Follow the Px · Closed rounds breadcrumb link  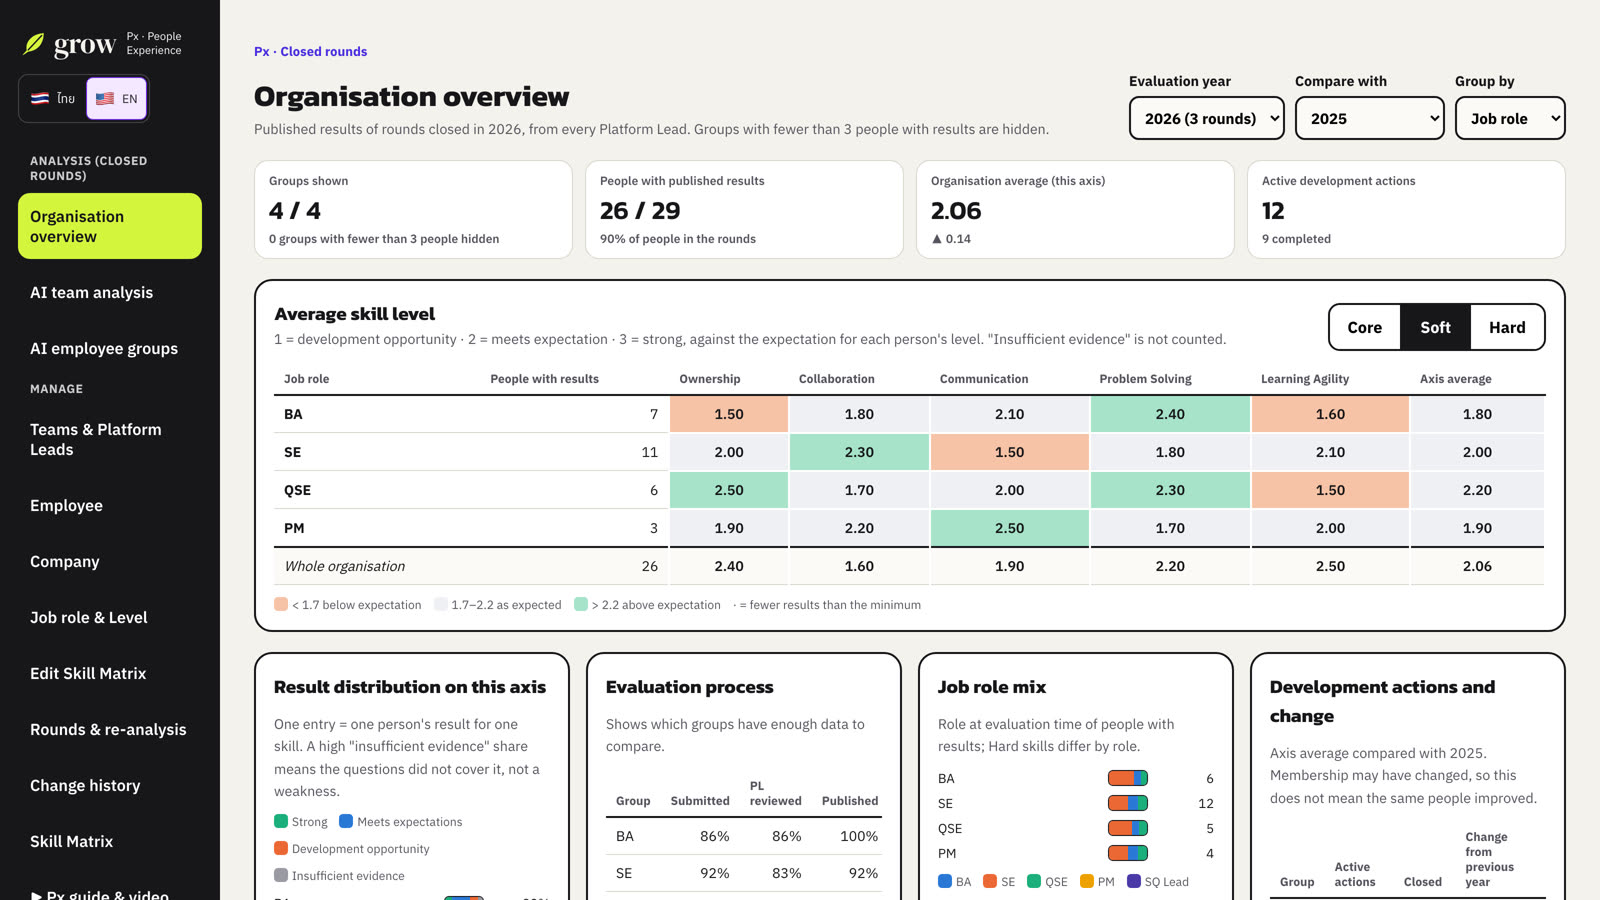(310, 51)
